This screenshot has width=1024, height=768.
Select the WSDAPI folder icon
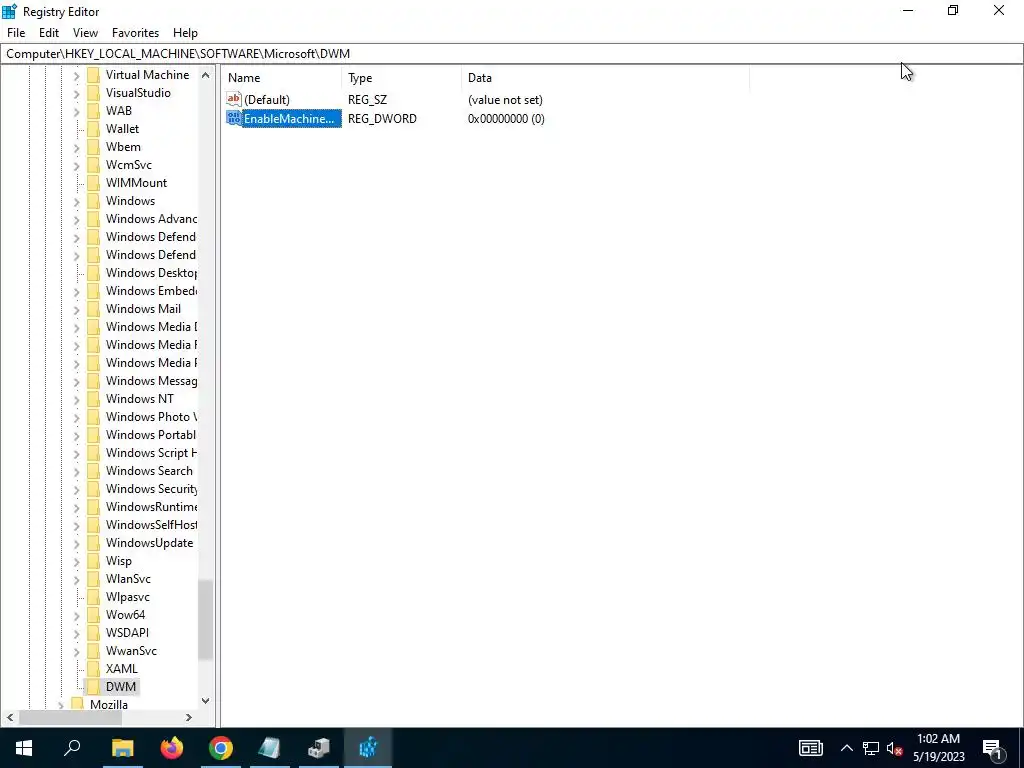pyautogui.click(x=93, y=633)
